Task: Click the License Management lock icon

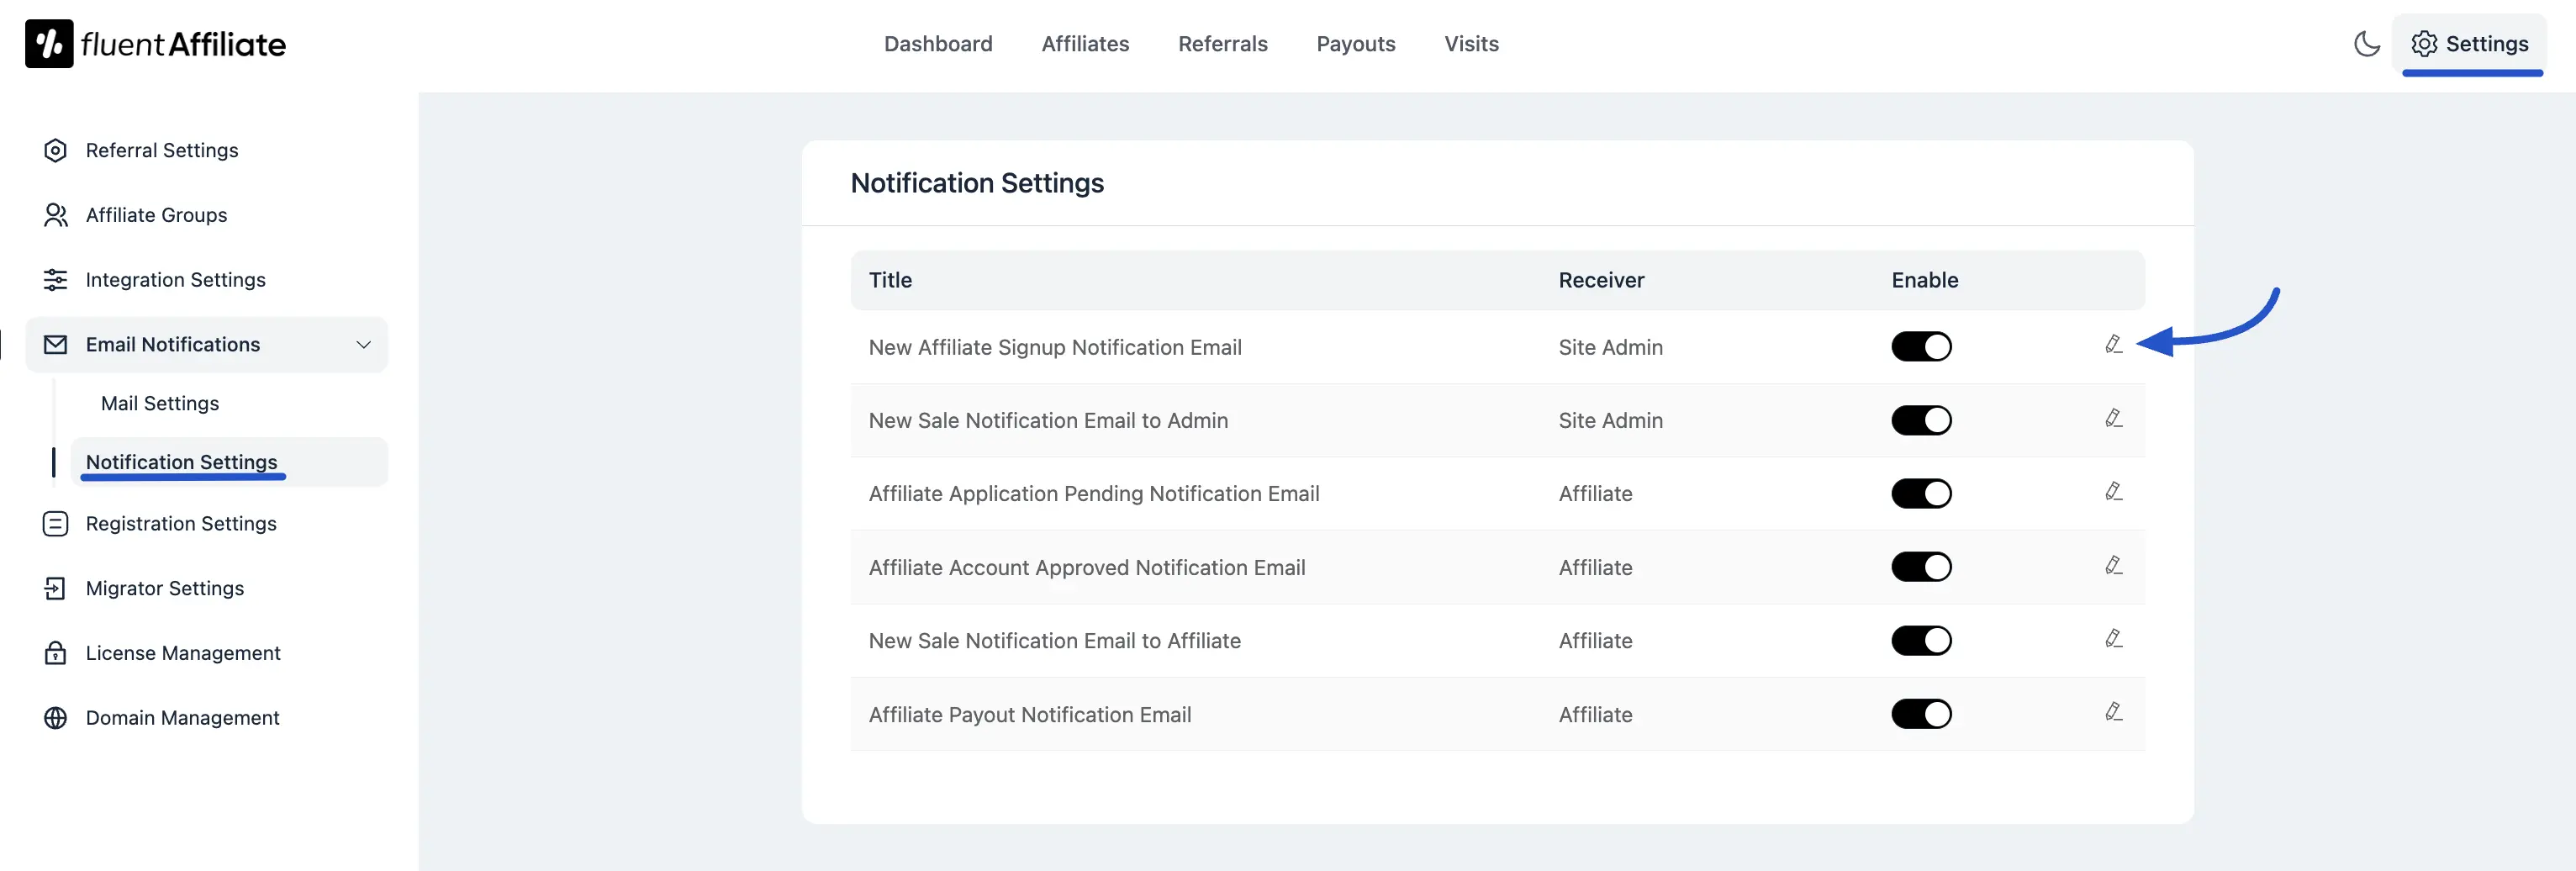Action: pyautogui.click(x=55, y=652)
